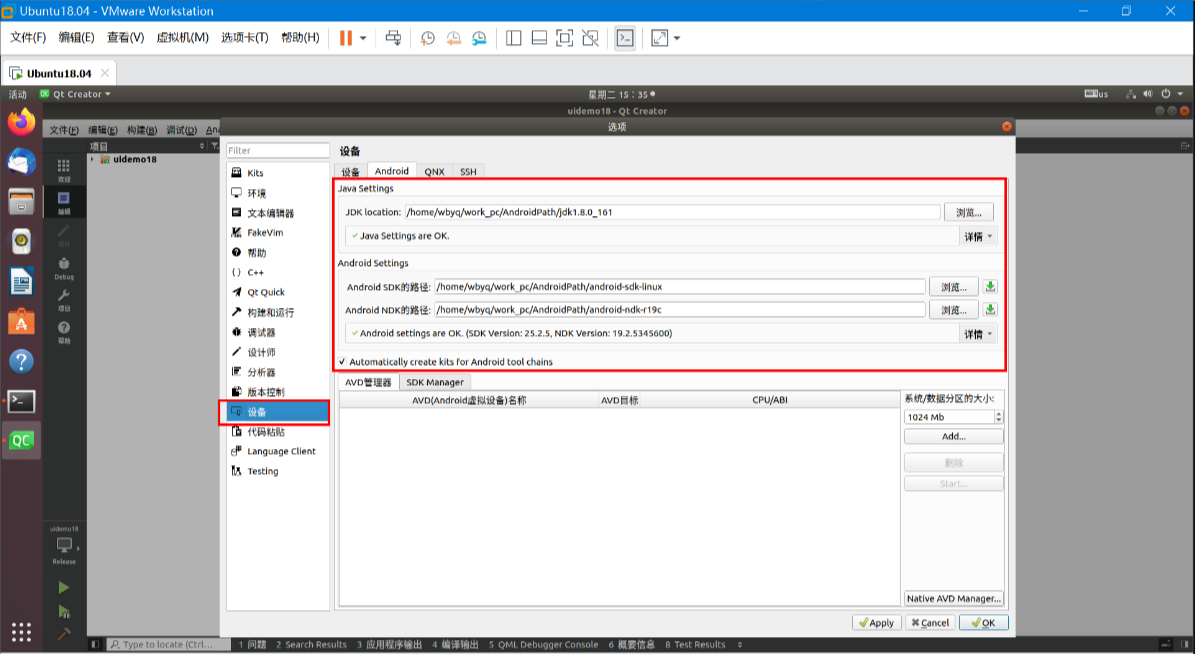Click the green Run button
The height and width of the screenshot is (654, 1195).
[64, 587]
